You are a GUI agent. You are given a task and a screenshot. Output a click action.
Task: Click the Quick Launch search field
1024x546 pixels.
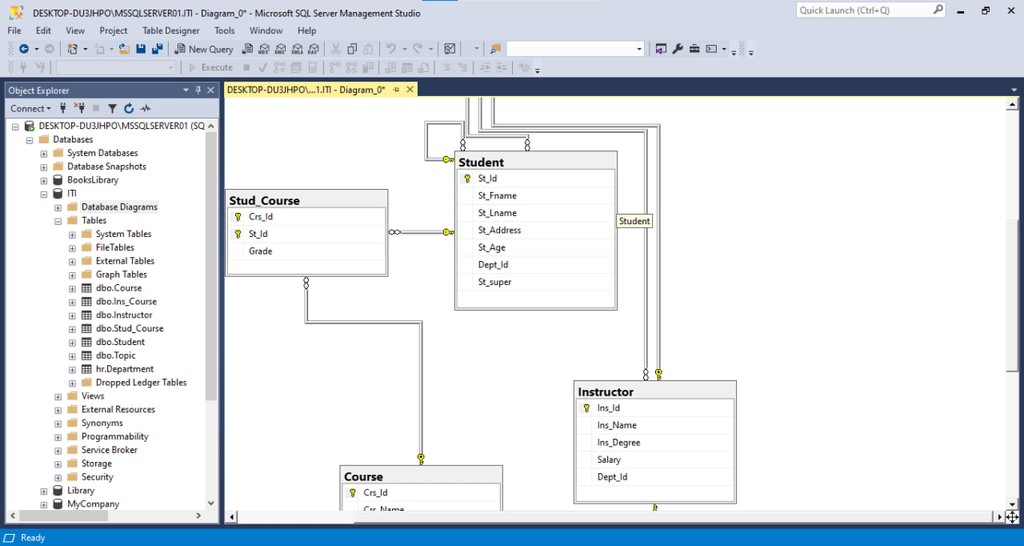tap(863, 10)
